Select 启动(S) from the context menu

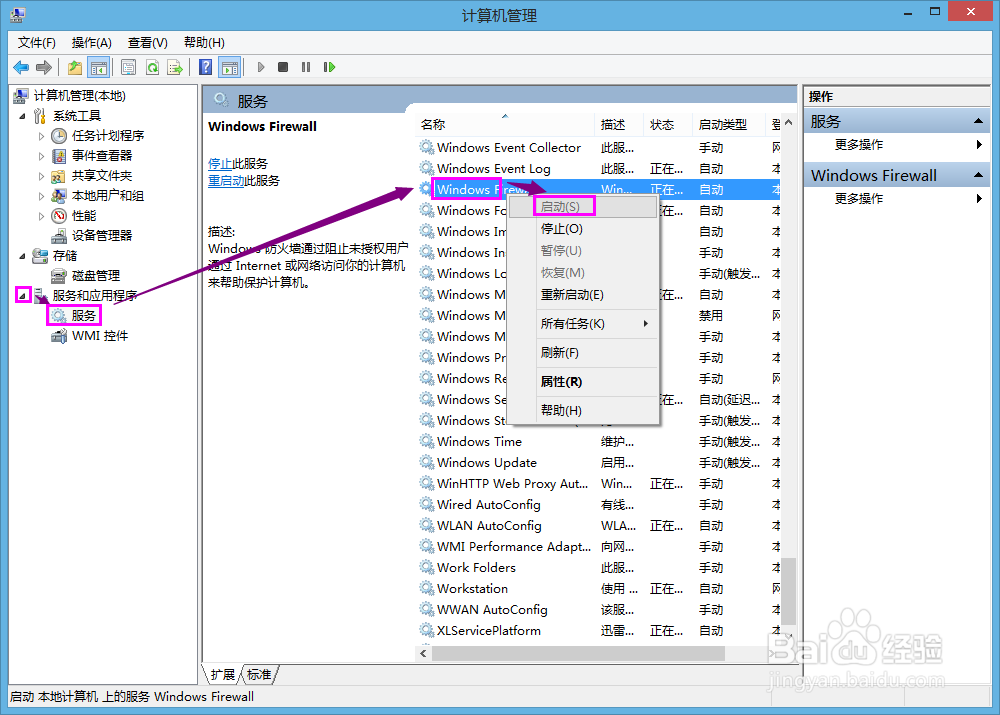pos(565,206)
